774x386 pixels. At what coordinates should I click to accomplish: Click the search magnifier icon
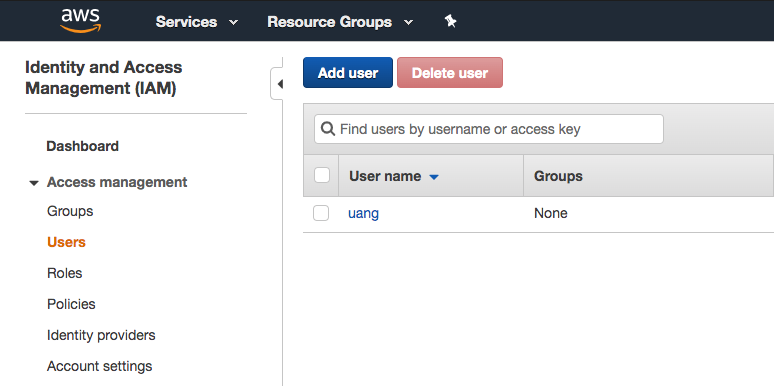click(328, 129)
